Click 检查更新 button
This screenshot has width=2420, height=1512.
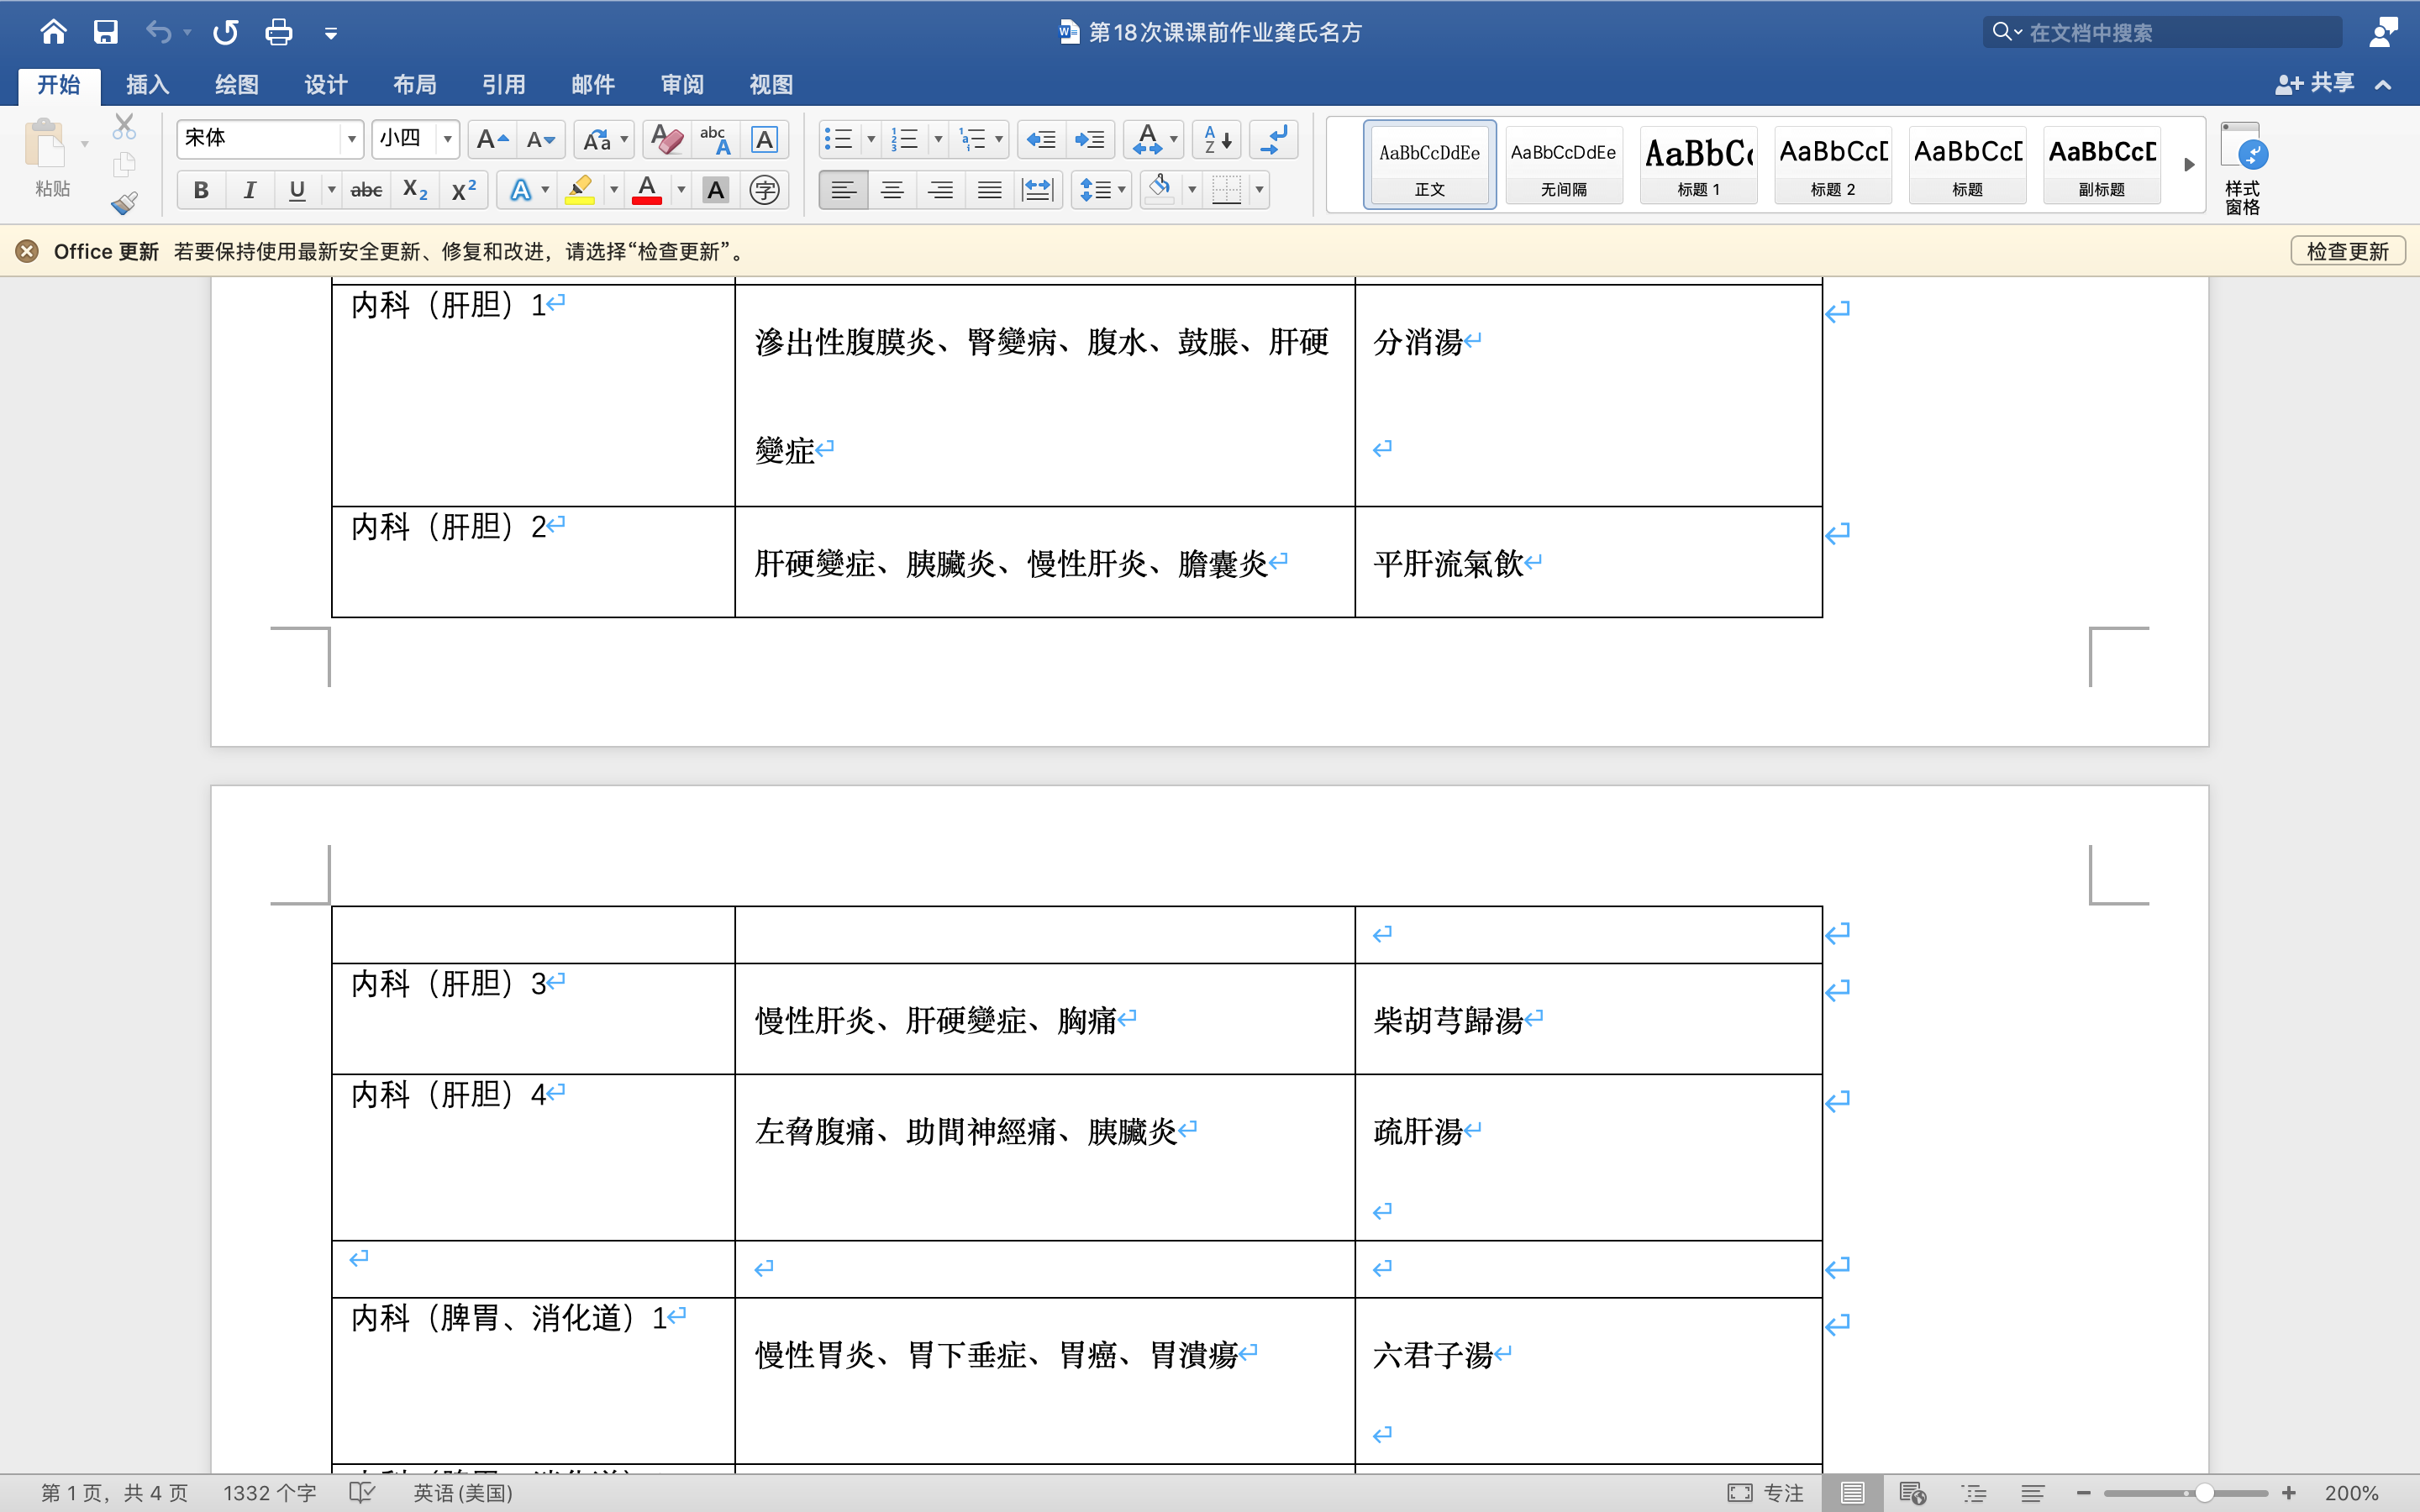(x=2347, y=251)
